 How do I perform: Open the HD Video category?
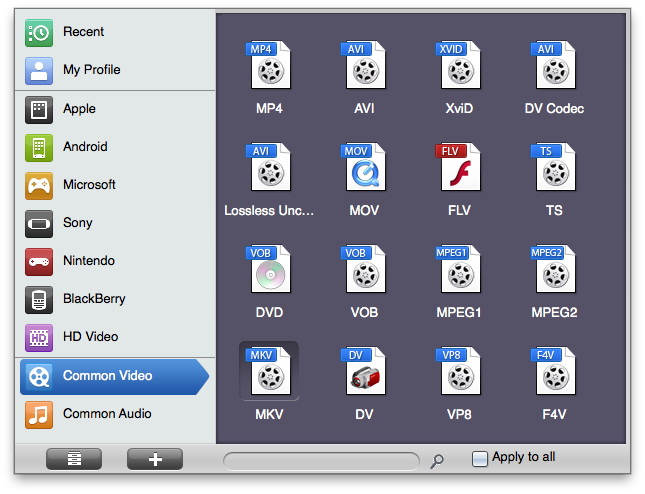[x=90, y=337]
